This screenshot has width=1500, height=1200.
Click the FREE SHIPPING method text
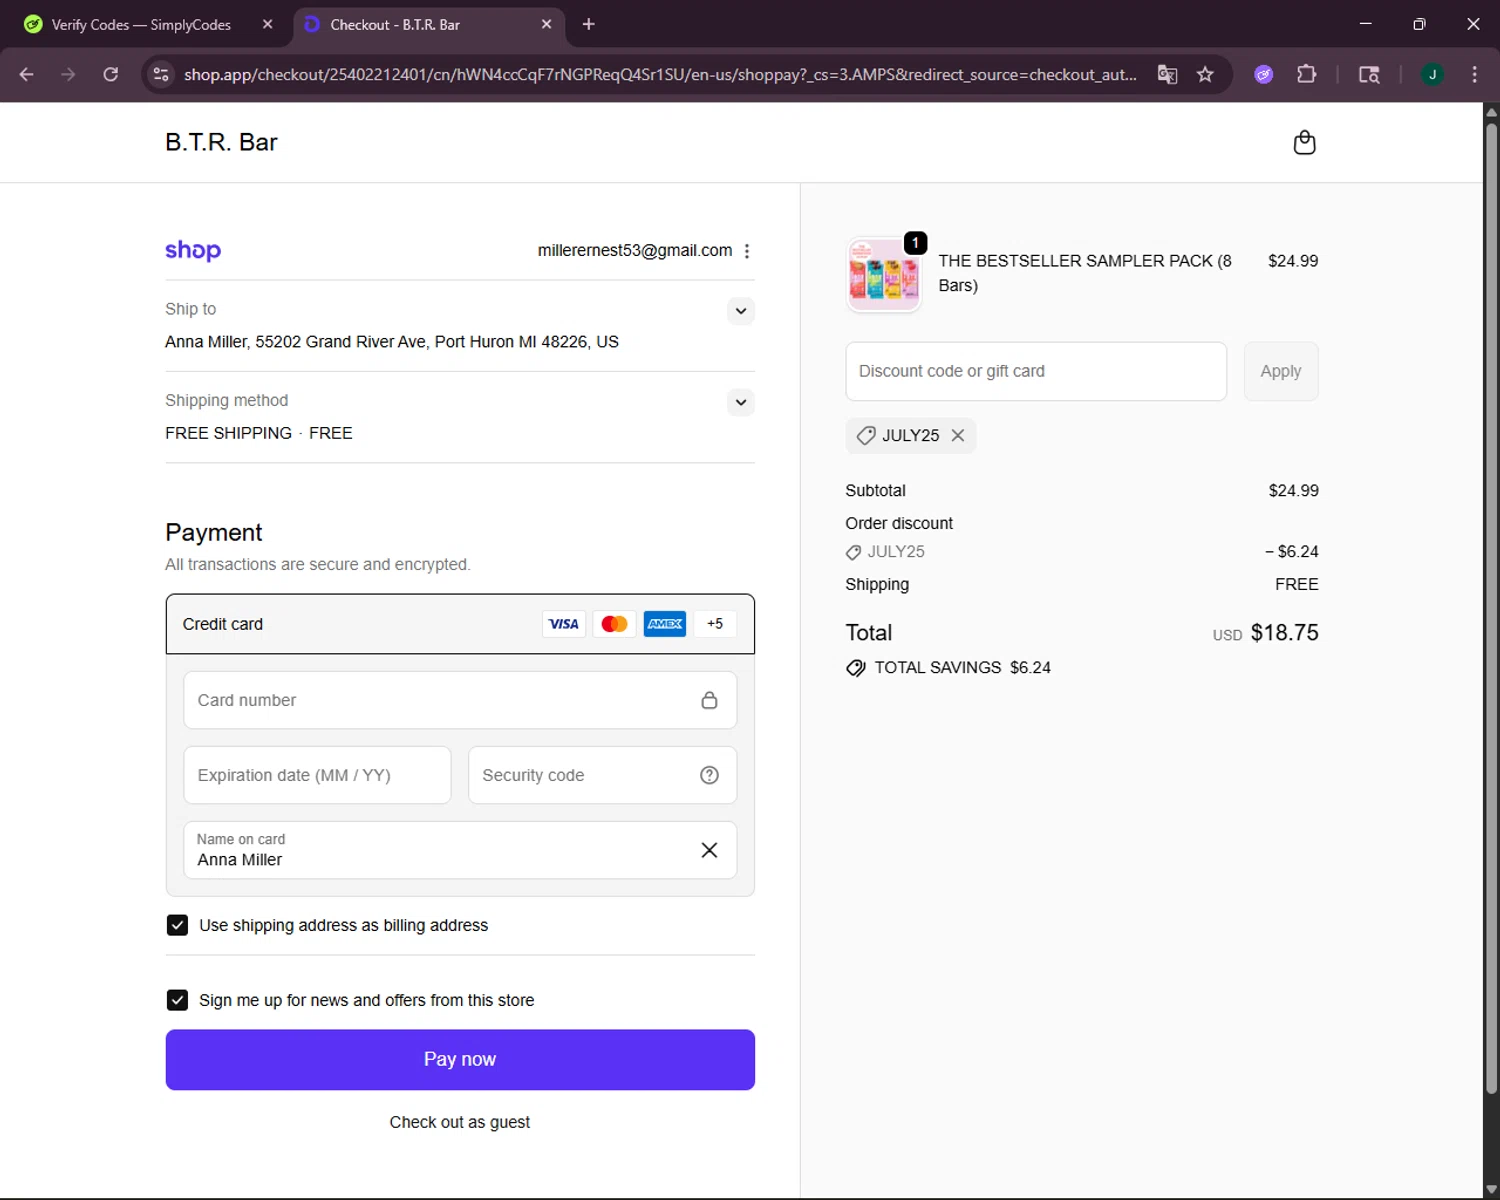point(259,433)
